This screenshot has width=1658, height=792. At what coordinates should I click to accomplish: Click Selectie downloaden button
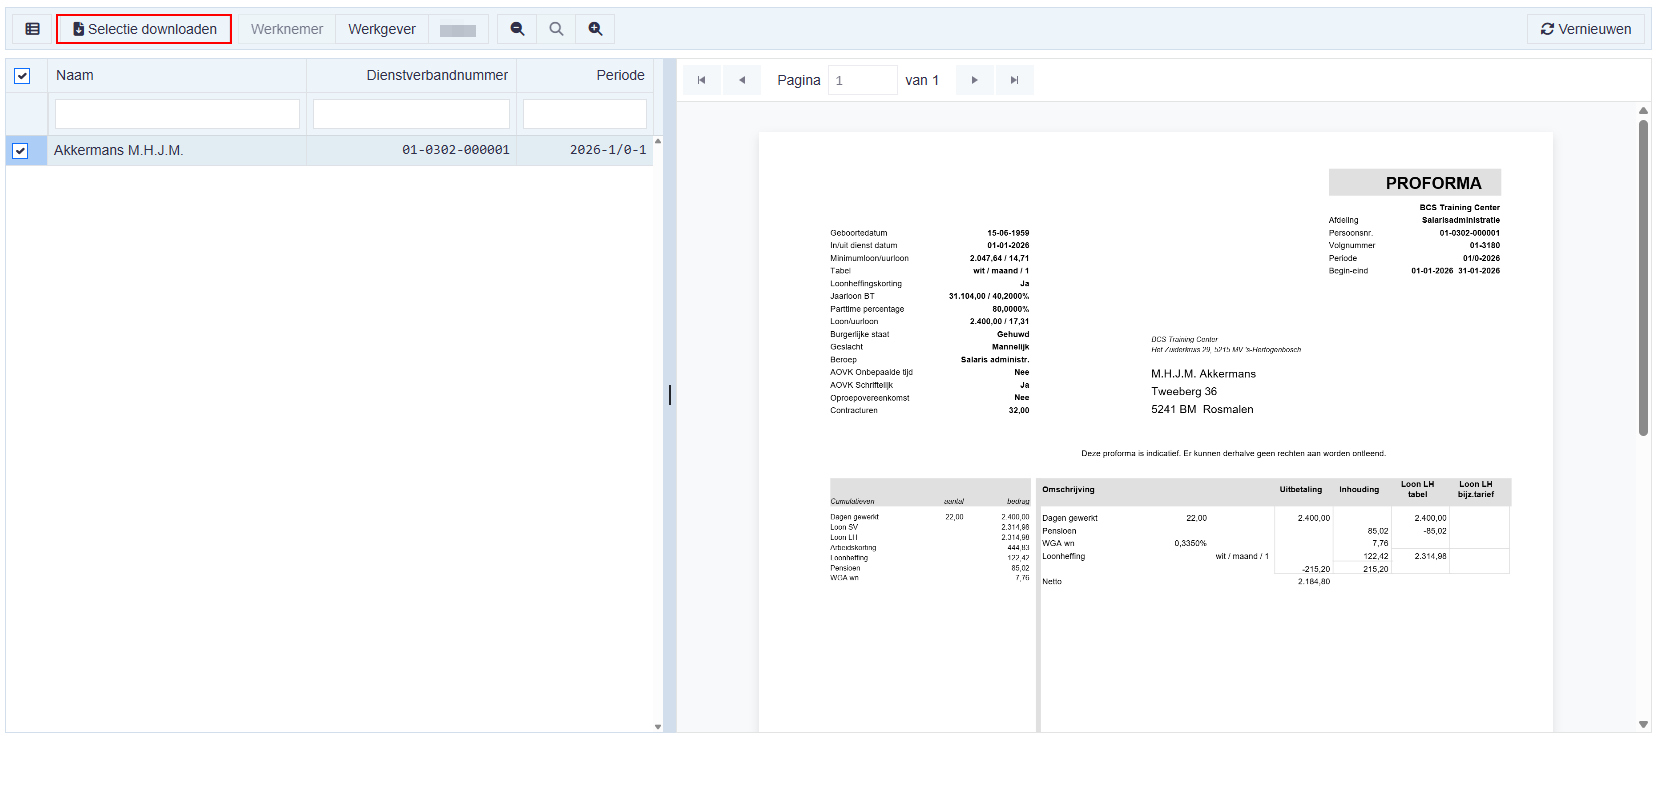point(144,29)
